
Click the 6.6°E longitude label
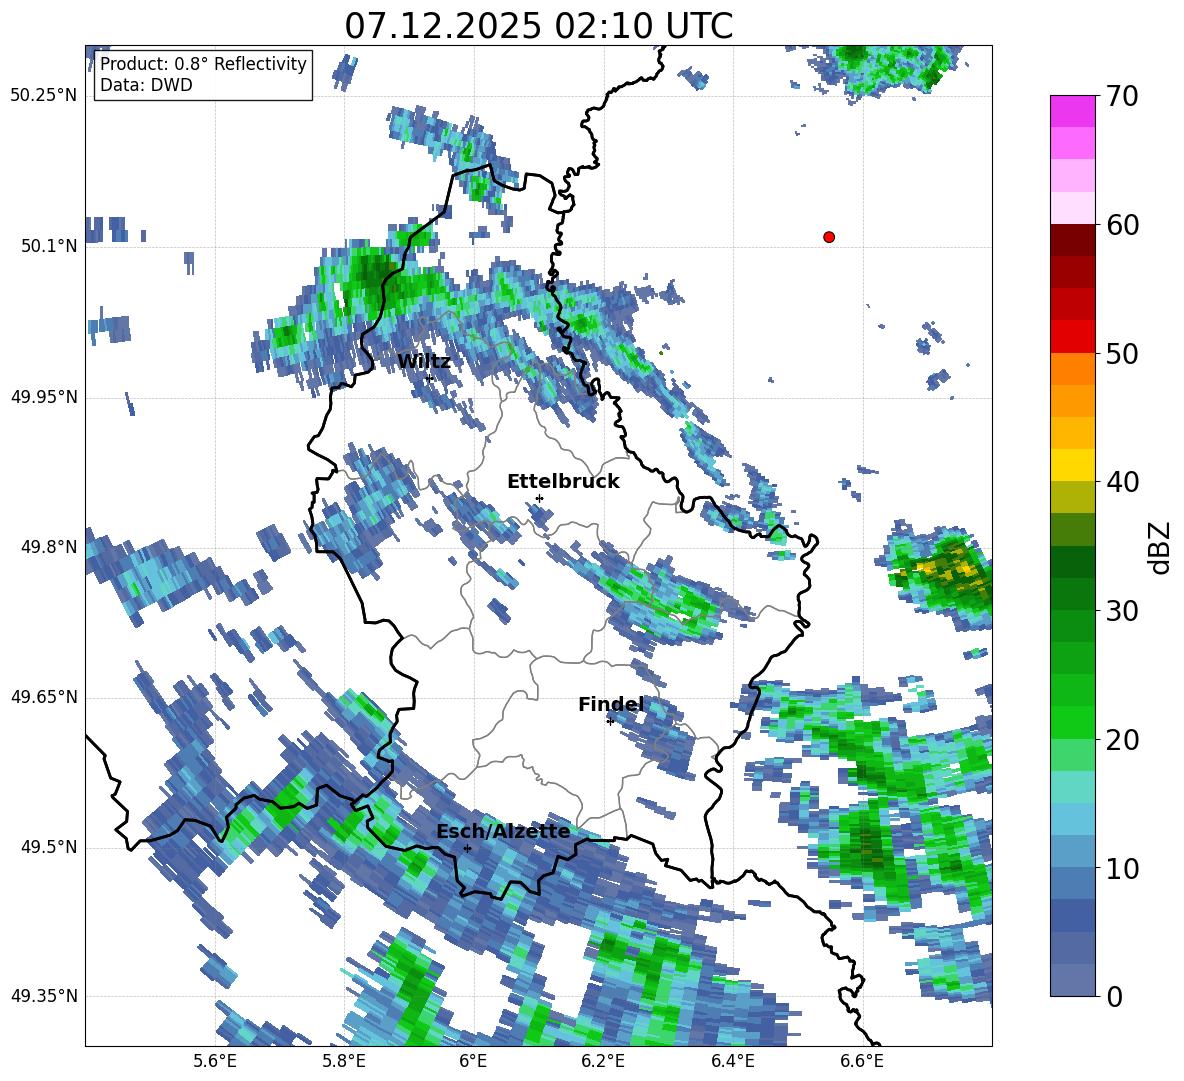point(862,1061)
